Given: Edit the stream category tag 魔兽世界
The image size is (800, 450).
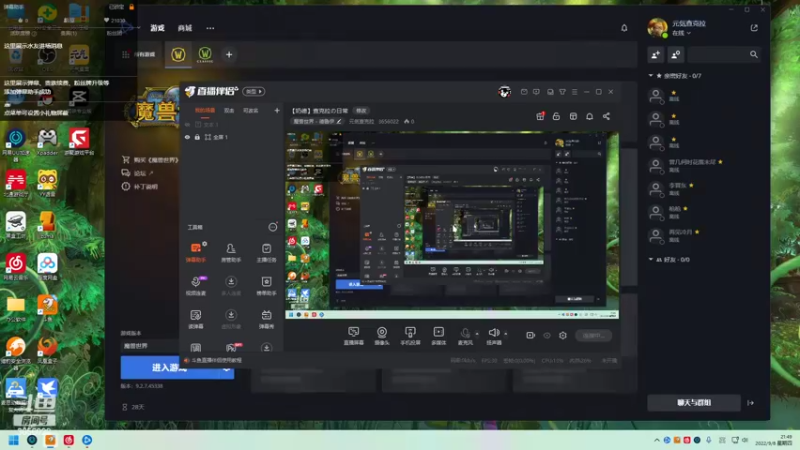Looking at the screenshot, I should click(x=316, y=121).
